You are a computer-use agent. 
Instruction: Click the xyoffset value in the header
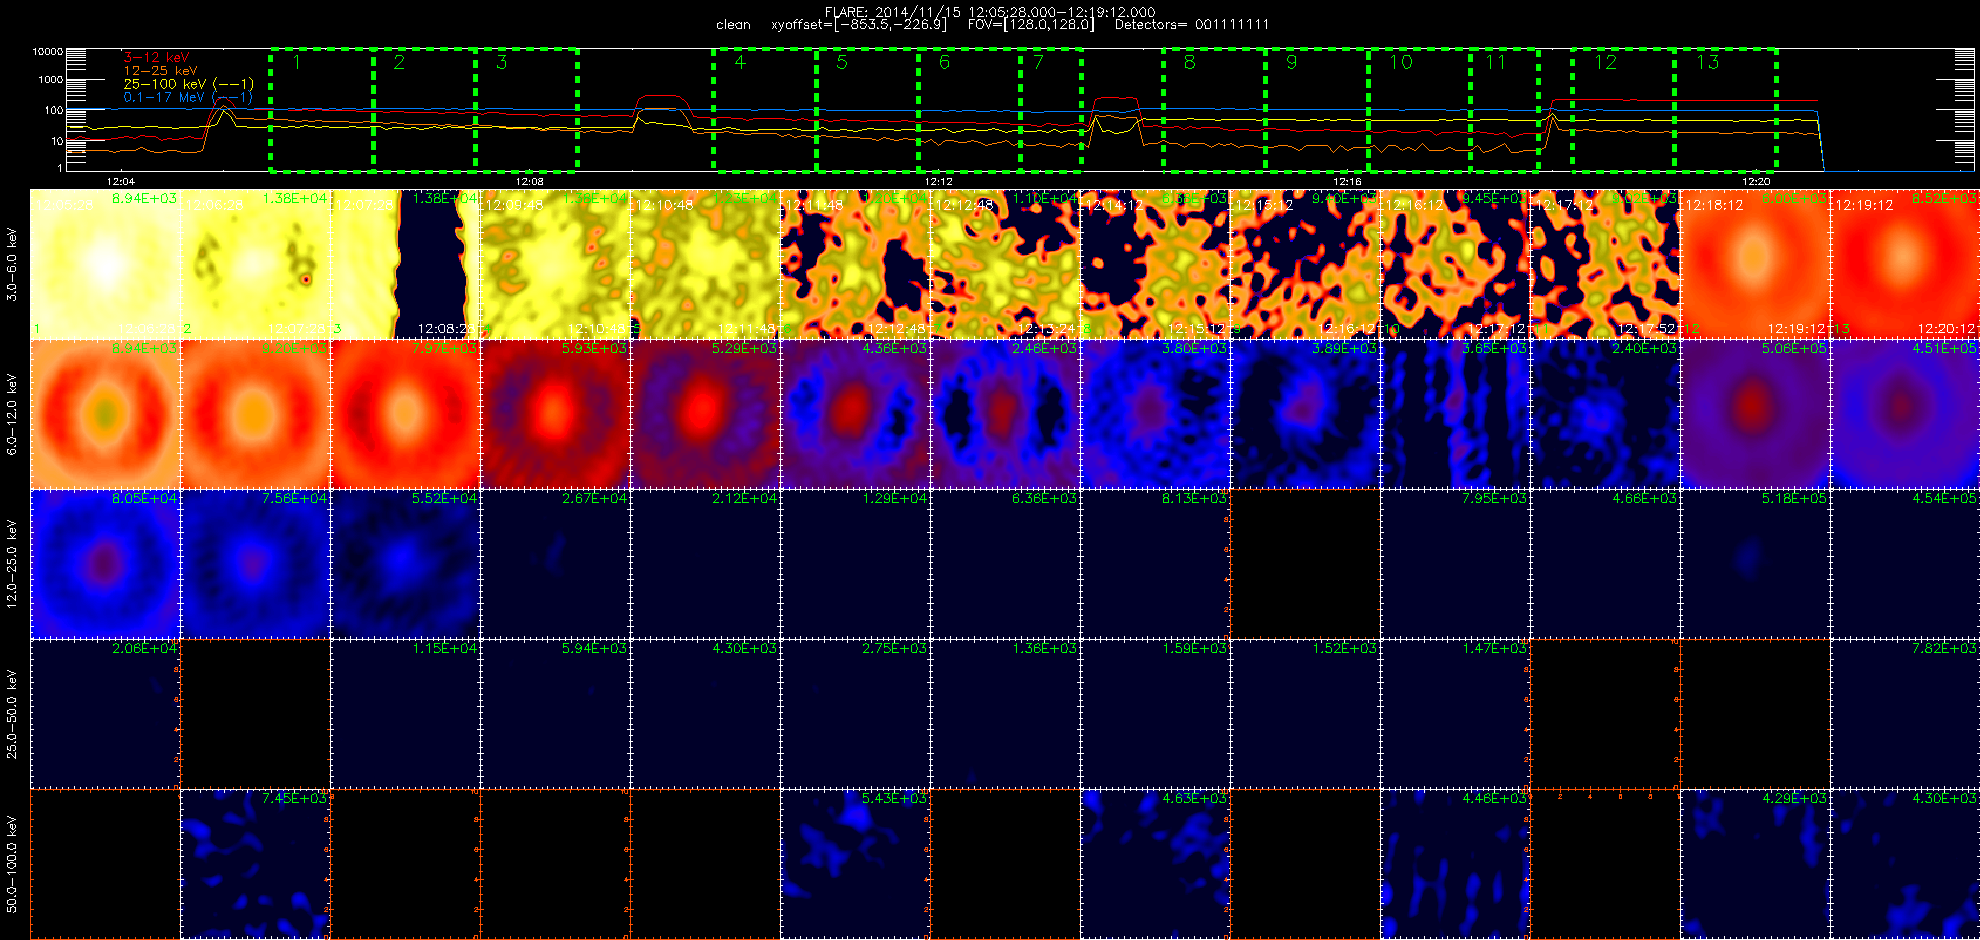pyautogui.click(x=858, y=24)
